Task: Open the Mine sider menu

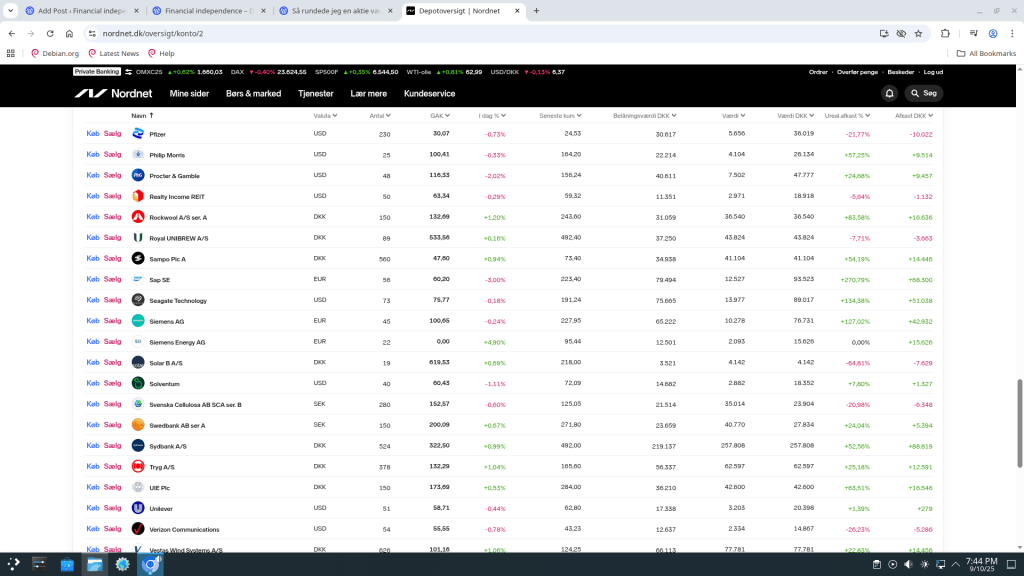Action: tap(189, 93)
